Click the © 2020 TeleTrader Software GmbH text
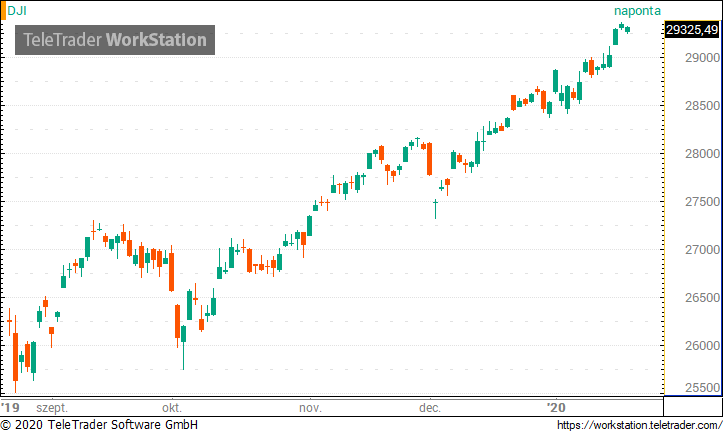Viewport: 723px width, 434px height. coord(99,425)
